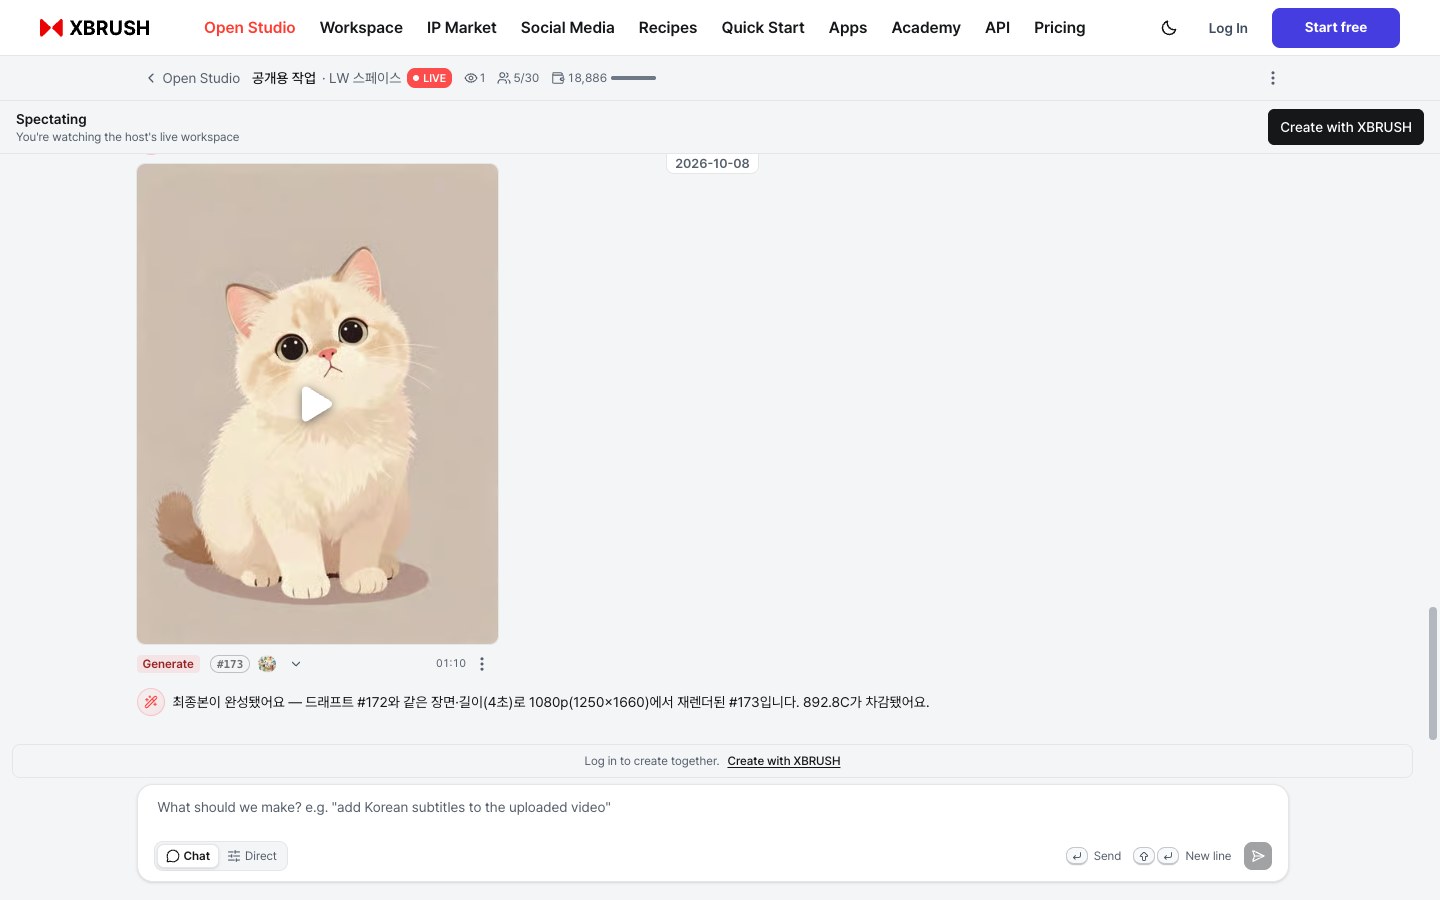This screenshot has height=900, width=1440.
Task: Switch to Chat mode
Action: click(188, 856)
